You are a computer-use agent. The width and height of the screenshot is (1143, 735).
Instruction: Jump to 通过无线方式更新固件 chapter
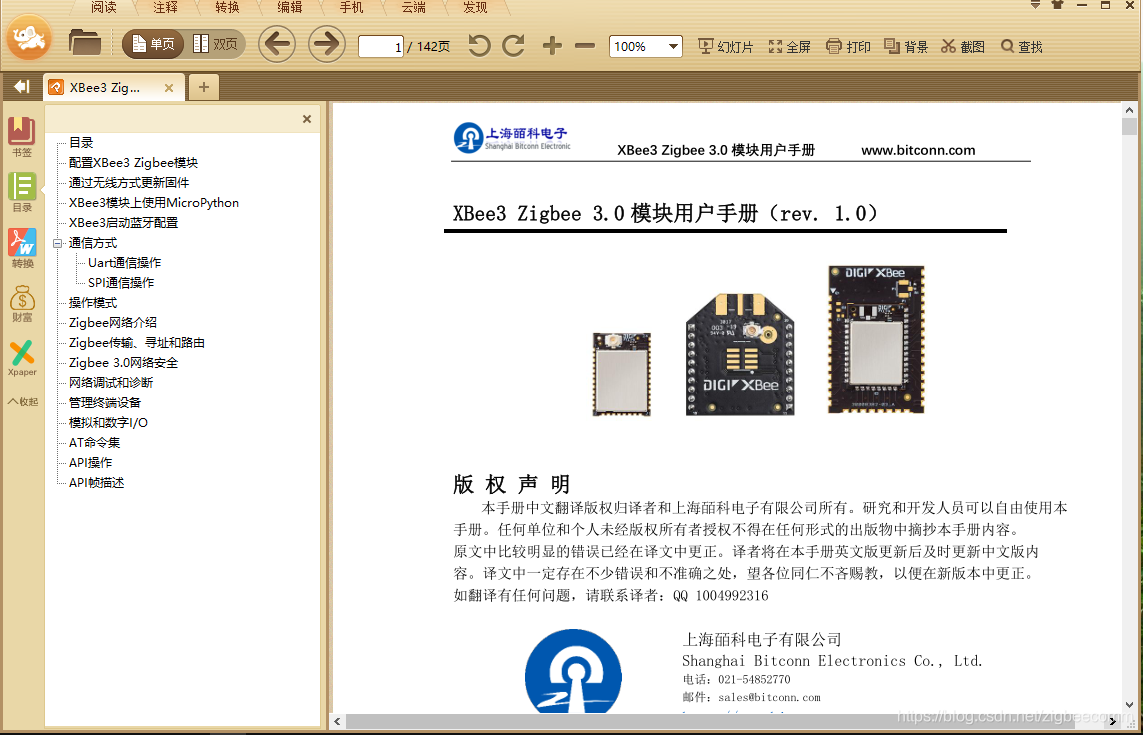point(129,183)
